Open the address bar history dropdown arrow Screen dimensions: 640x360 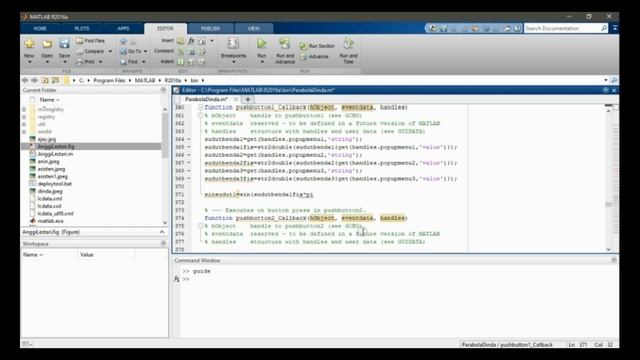pyautogui.click(x=606, y=80)
